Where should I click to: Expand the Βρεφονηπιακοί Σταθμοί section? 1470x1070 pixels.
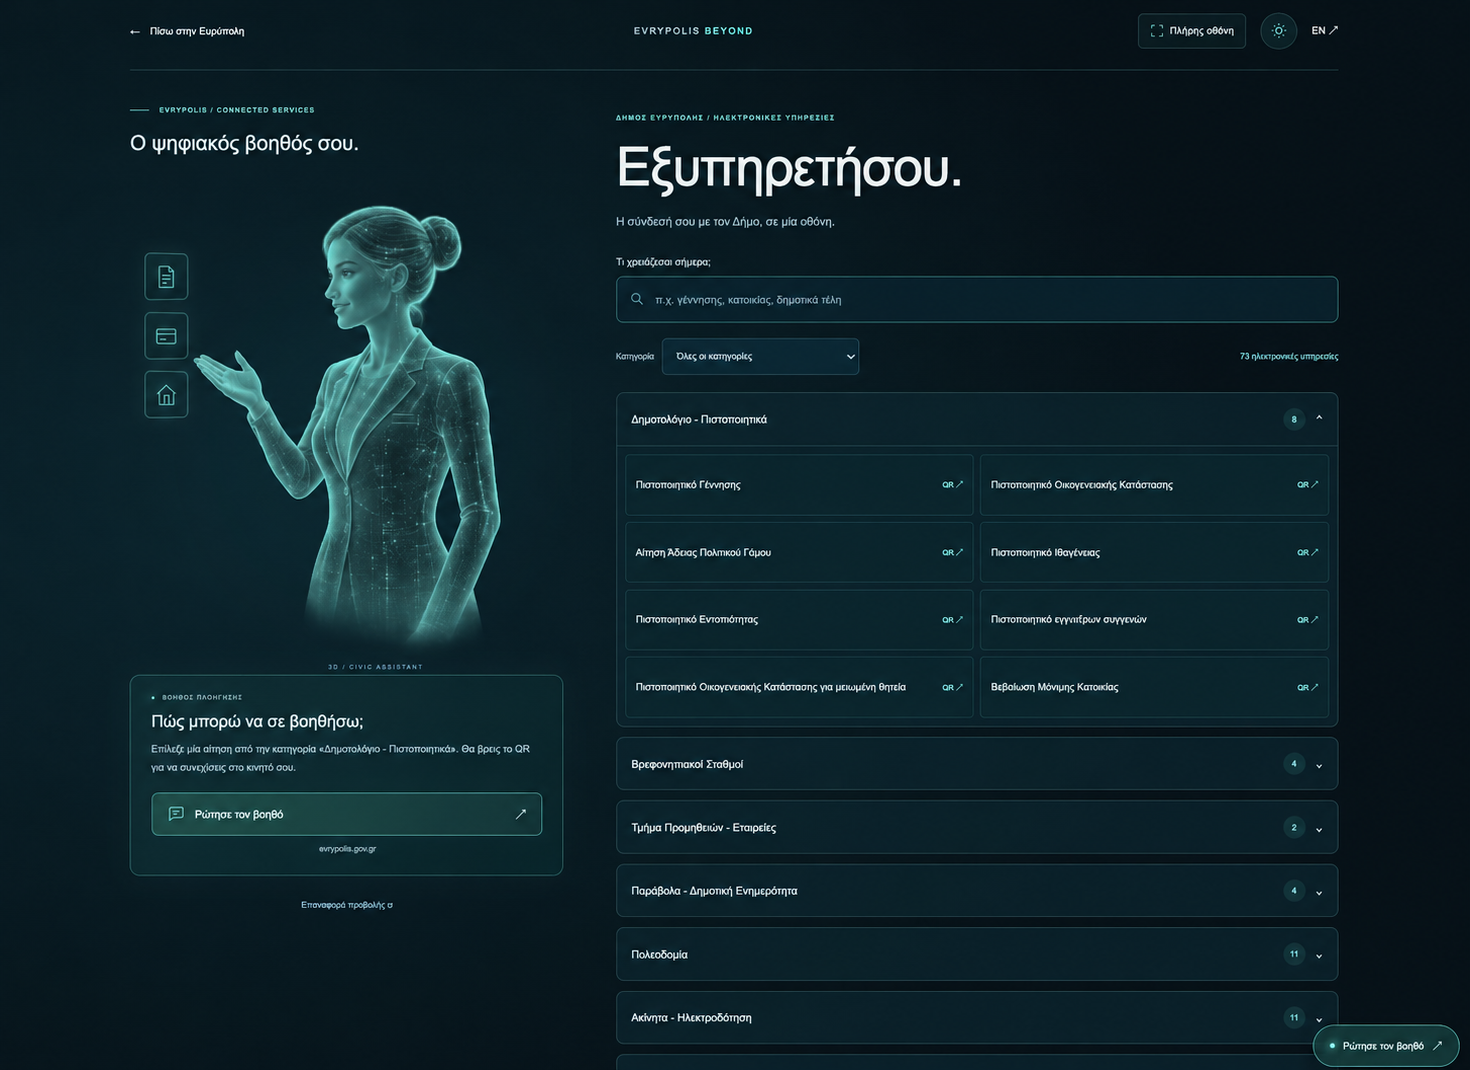pyautogui.click(x=977, y=764)
